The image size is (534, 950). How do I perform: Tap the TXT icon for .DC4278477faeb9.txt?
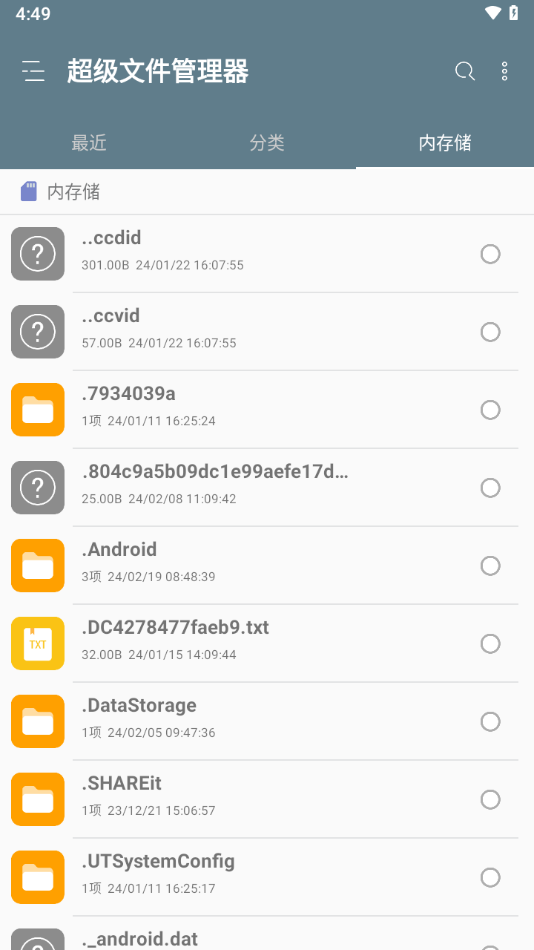38,643
